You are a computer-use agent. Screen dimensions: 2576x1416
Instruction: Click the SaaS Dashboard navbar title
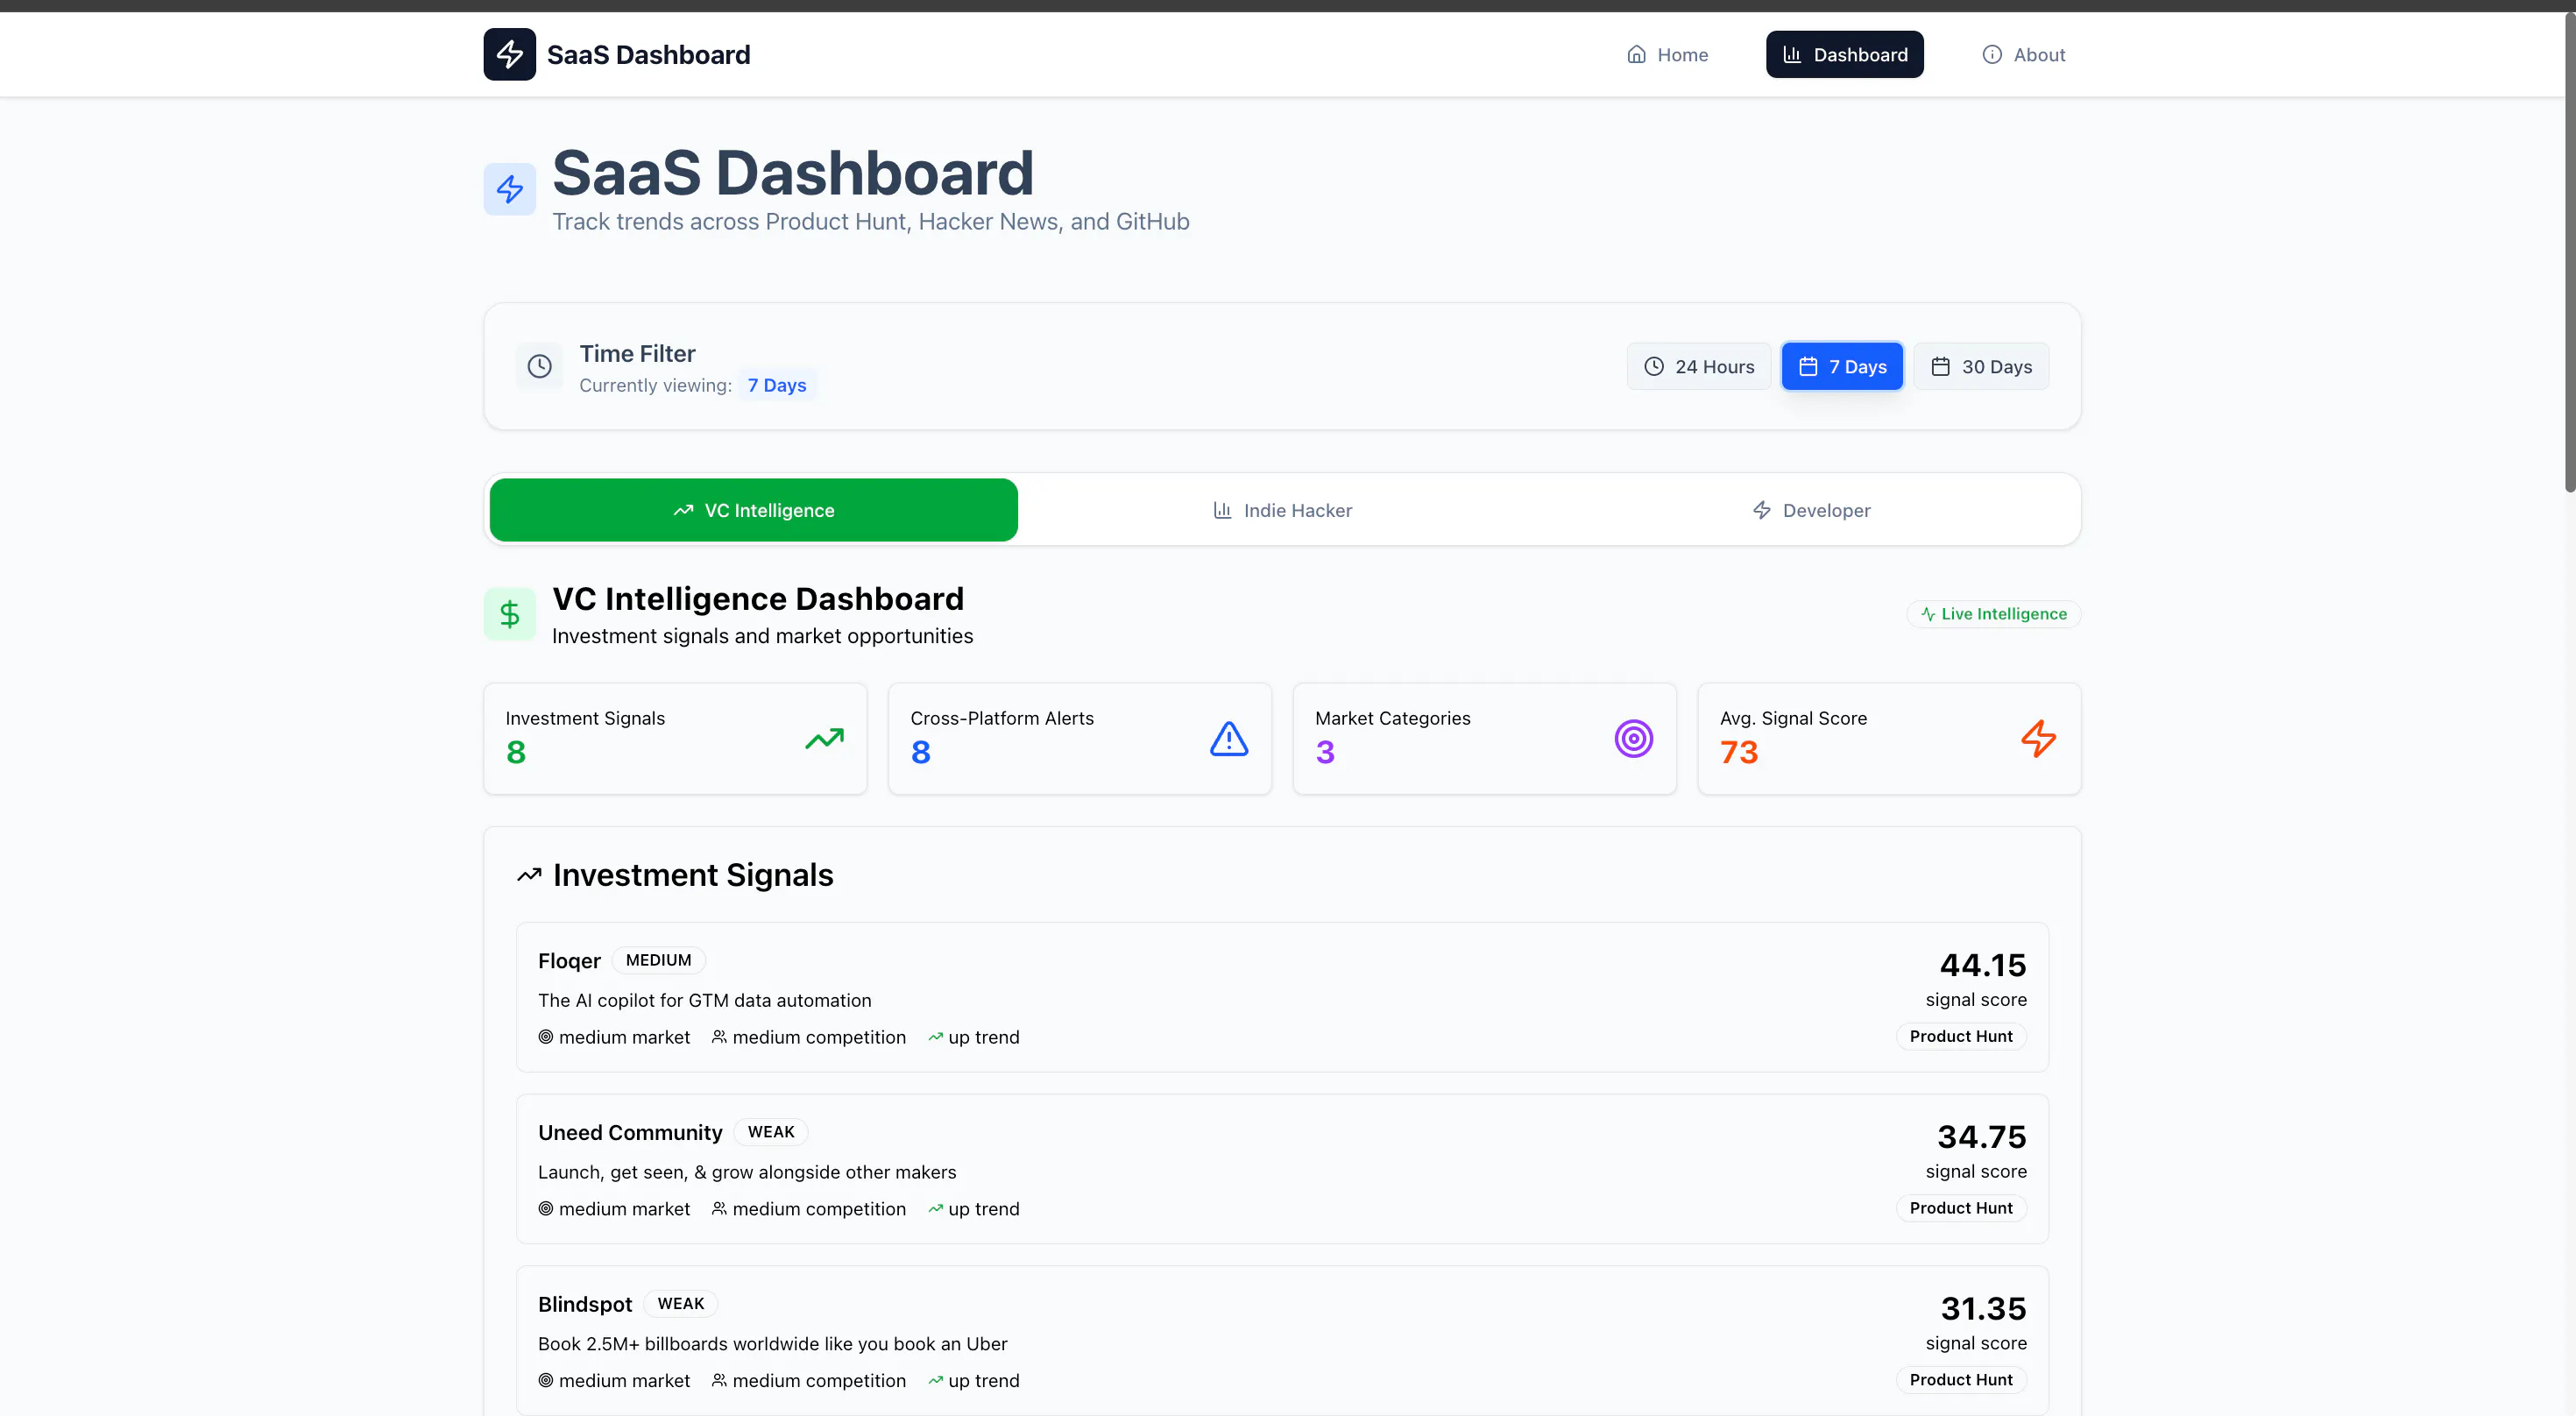tap(648, 54)
